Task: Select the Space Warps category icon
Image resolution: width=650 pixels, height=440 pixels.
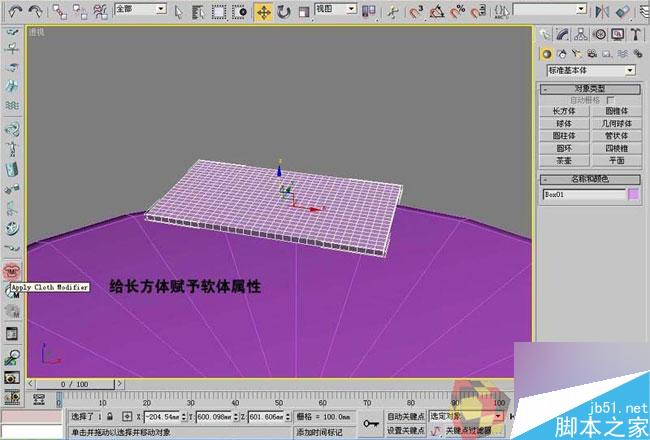Action: click(x=622, y=53)
